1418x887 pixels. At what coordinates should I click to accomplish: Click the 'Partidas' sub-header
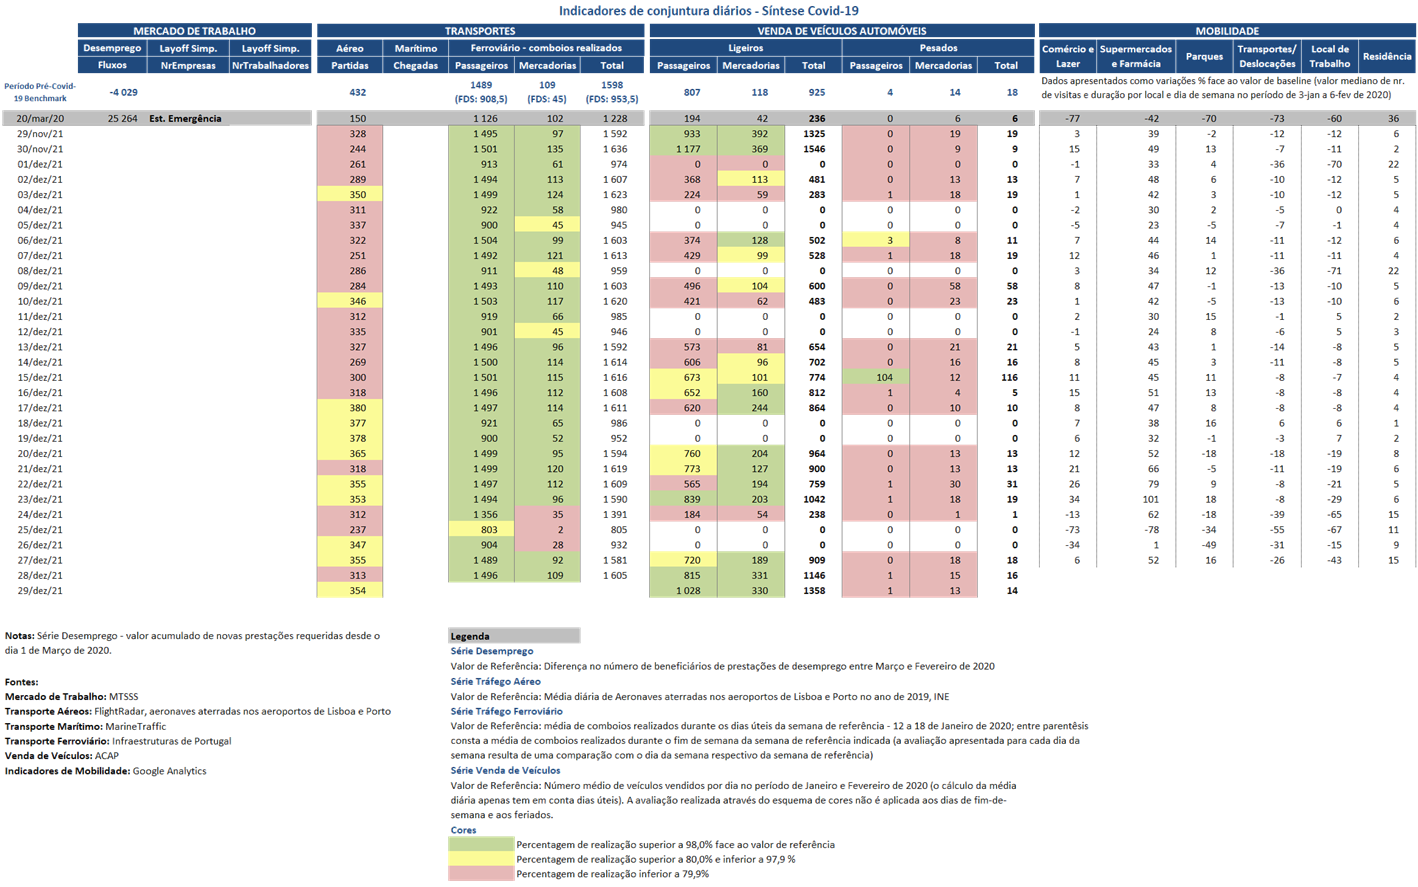pyautogui.click(x=350, y=65)
